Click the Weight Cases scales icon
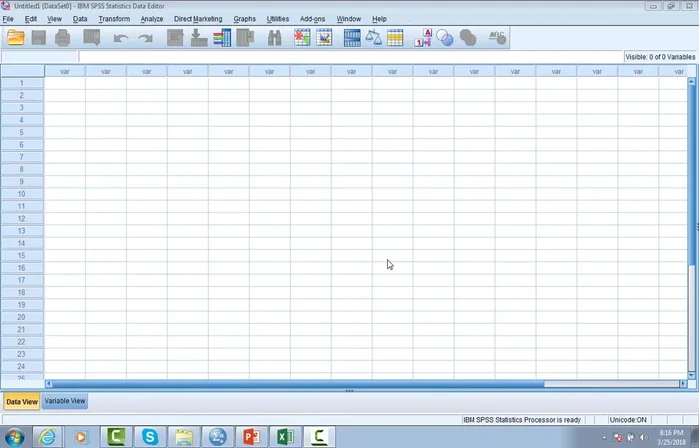This screenshot has width=699, height=448. coord(374,38)
